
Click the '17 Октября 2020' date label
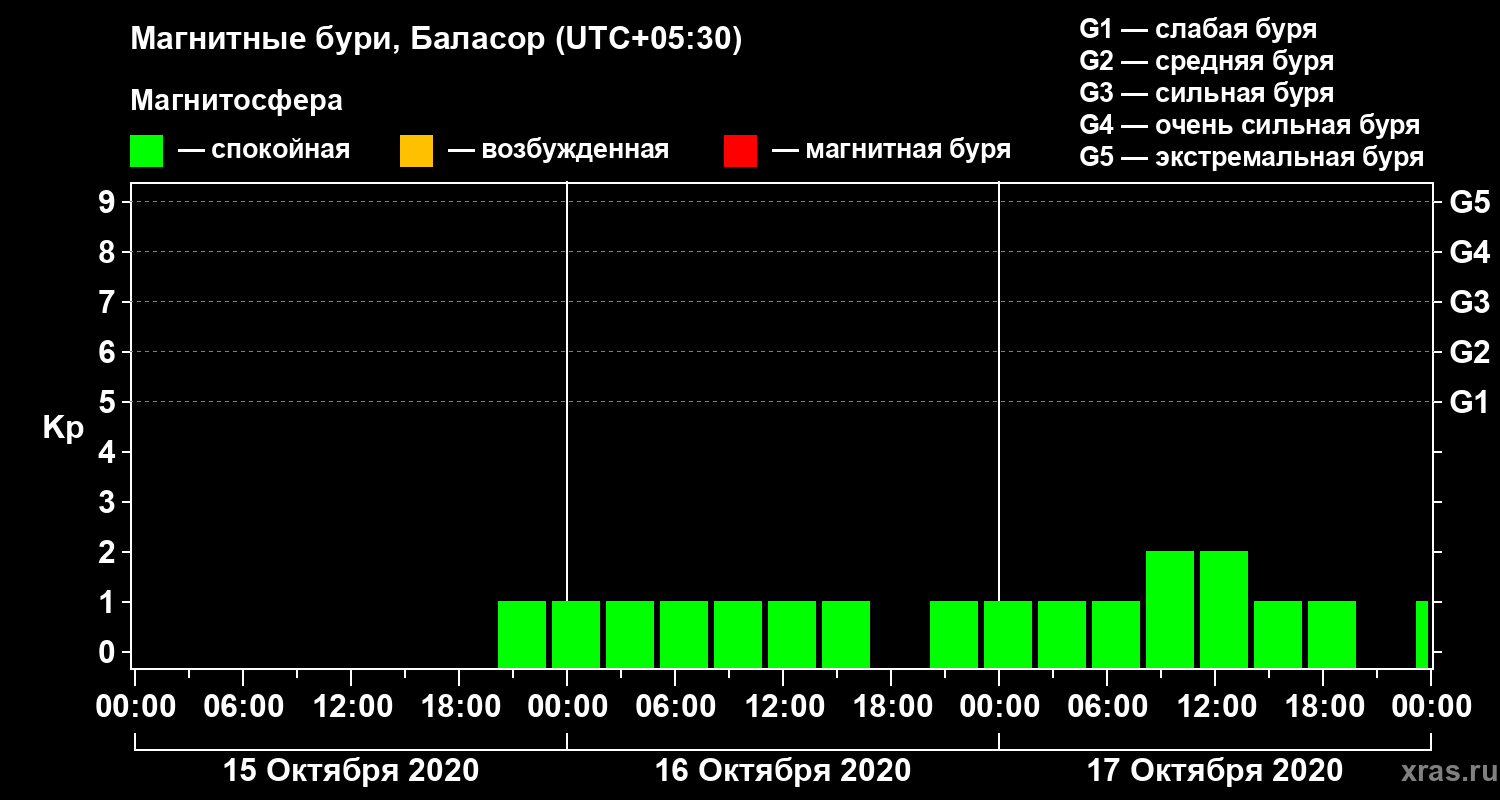[1214, 771]
